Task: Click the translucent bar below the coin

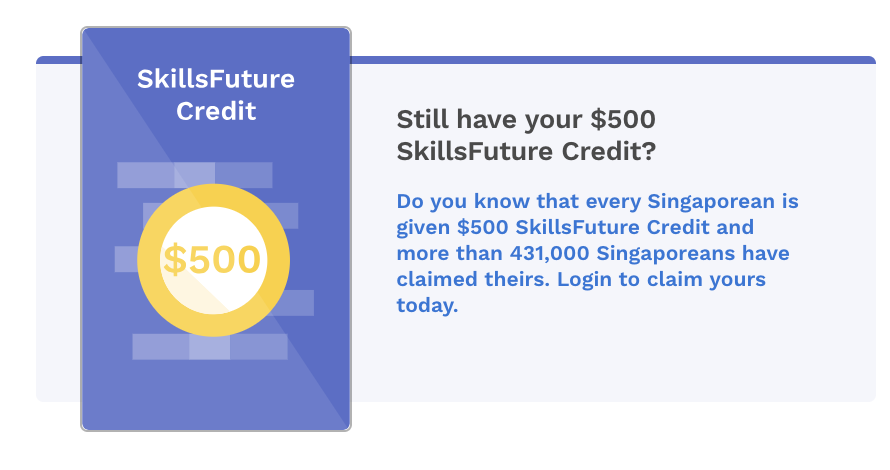Action: point(210,347)
